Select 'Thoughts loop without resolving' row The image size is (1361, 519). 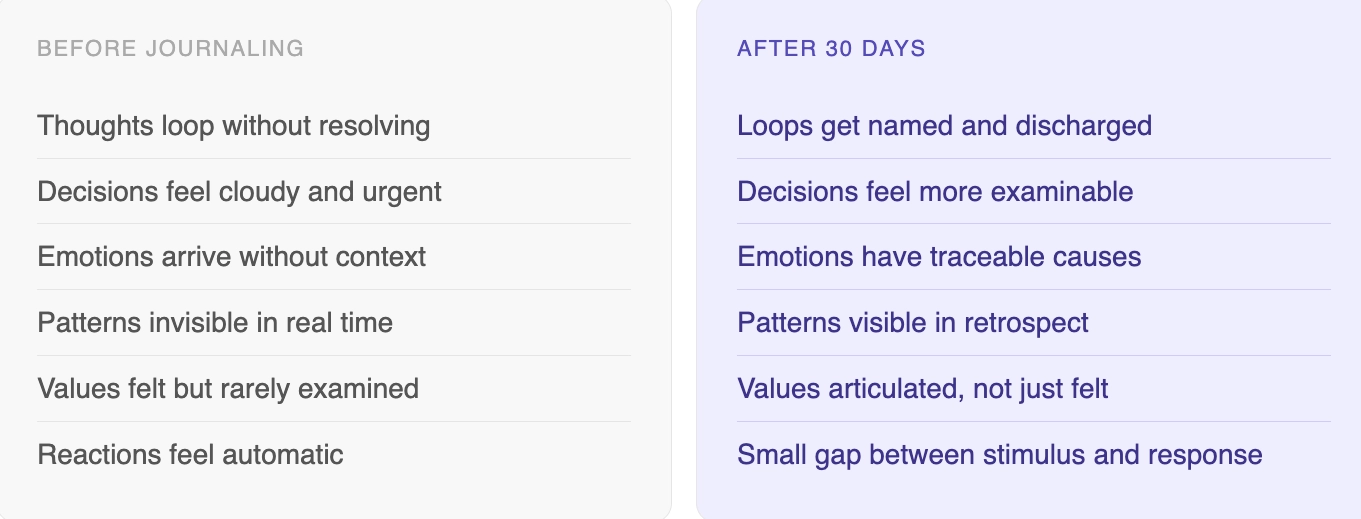point(234,126)
